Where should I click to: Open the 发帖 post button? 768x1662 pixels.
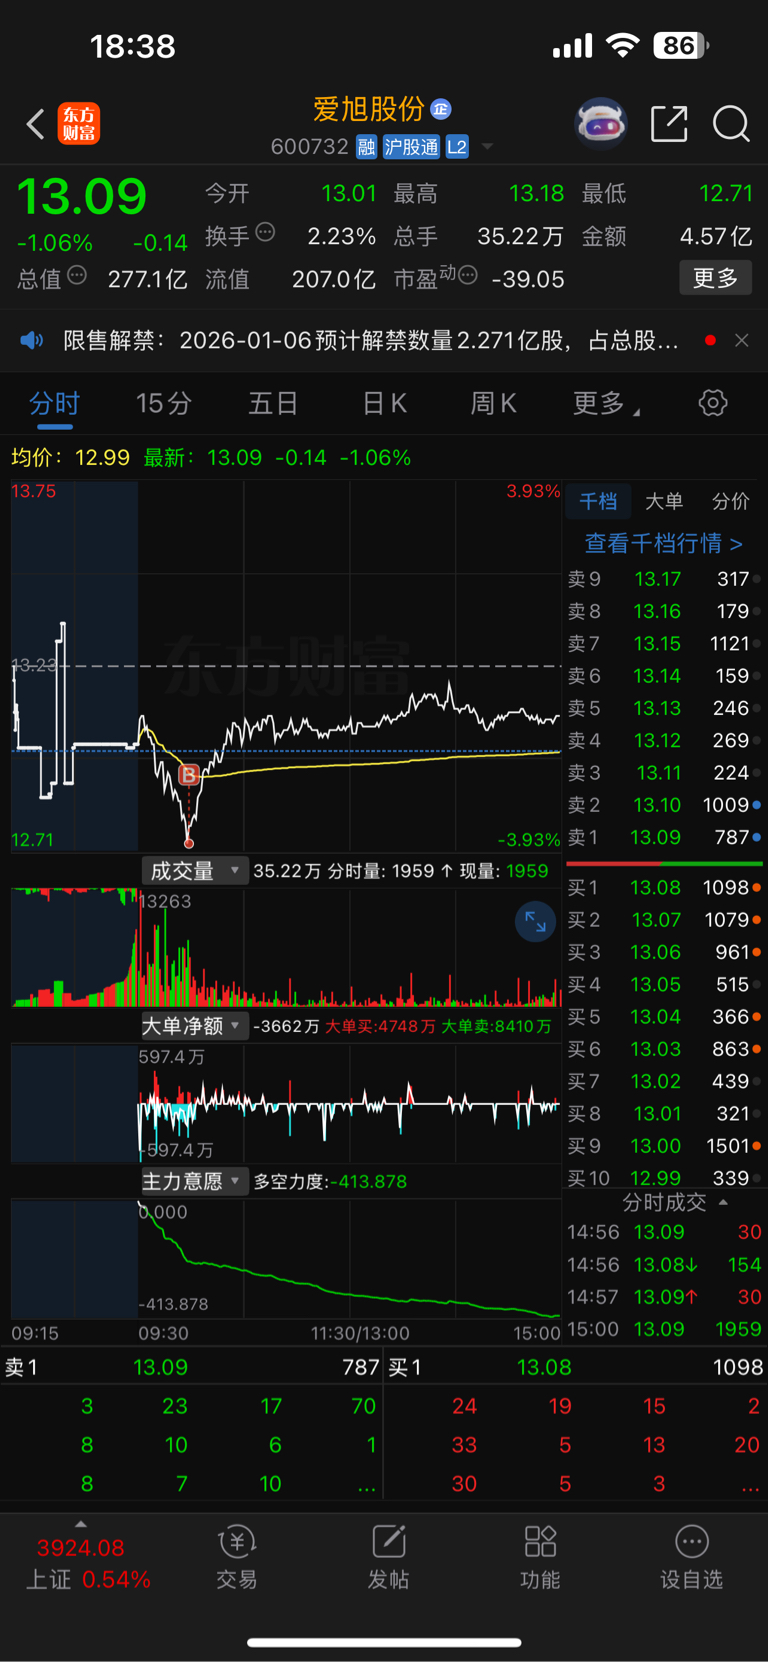pyautogui.click(x=388, y=1559)
